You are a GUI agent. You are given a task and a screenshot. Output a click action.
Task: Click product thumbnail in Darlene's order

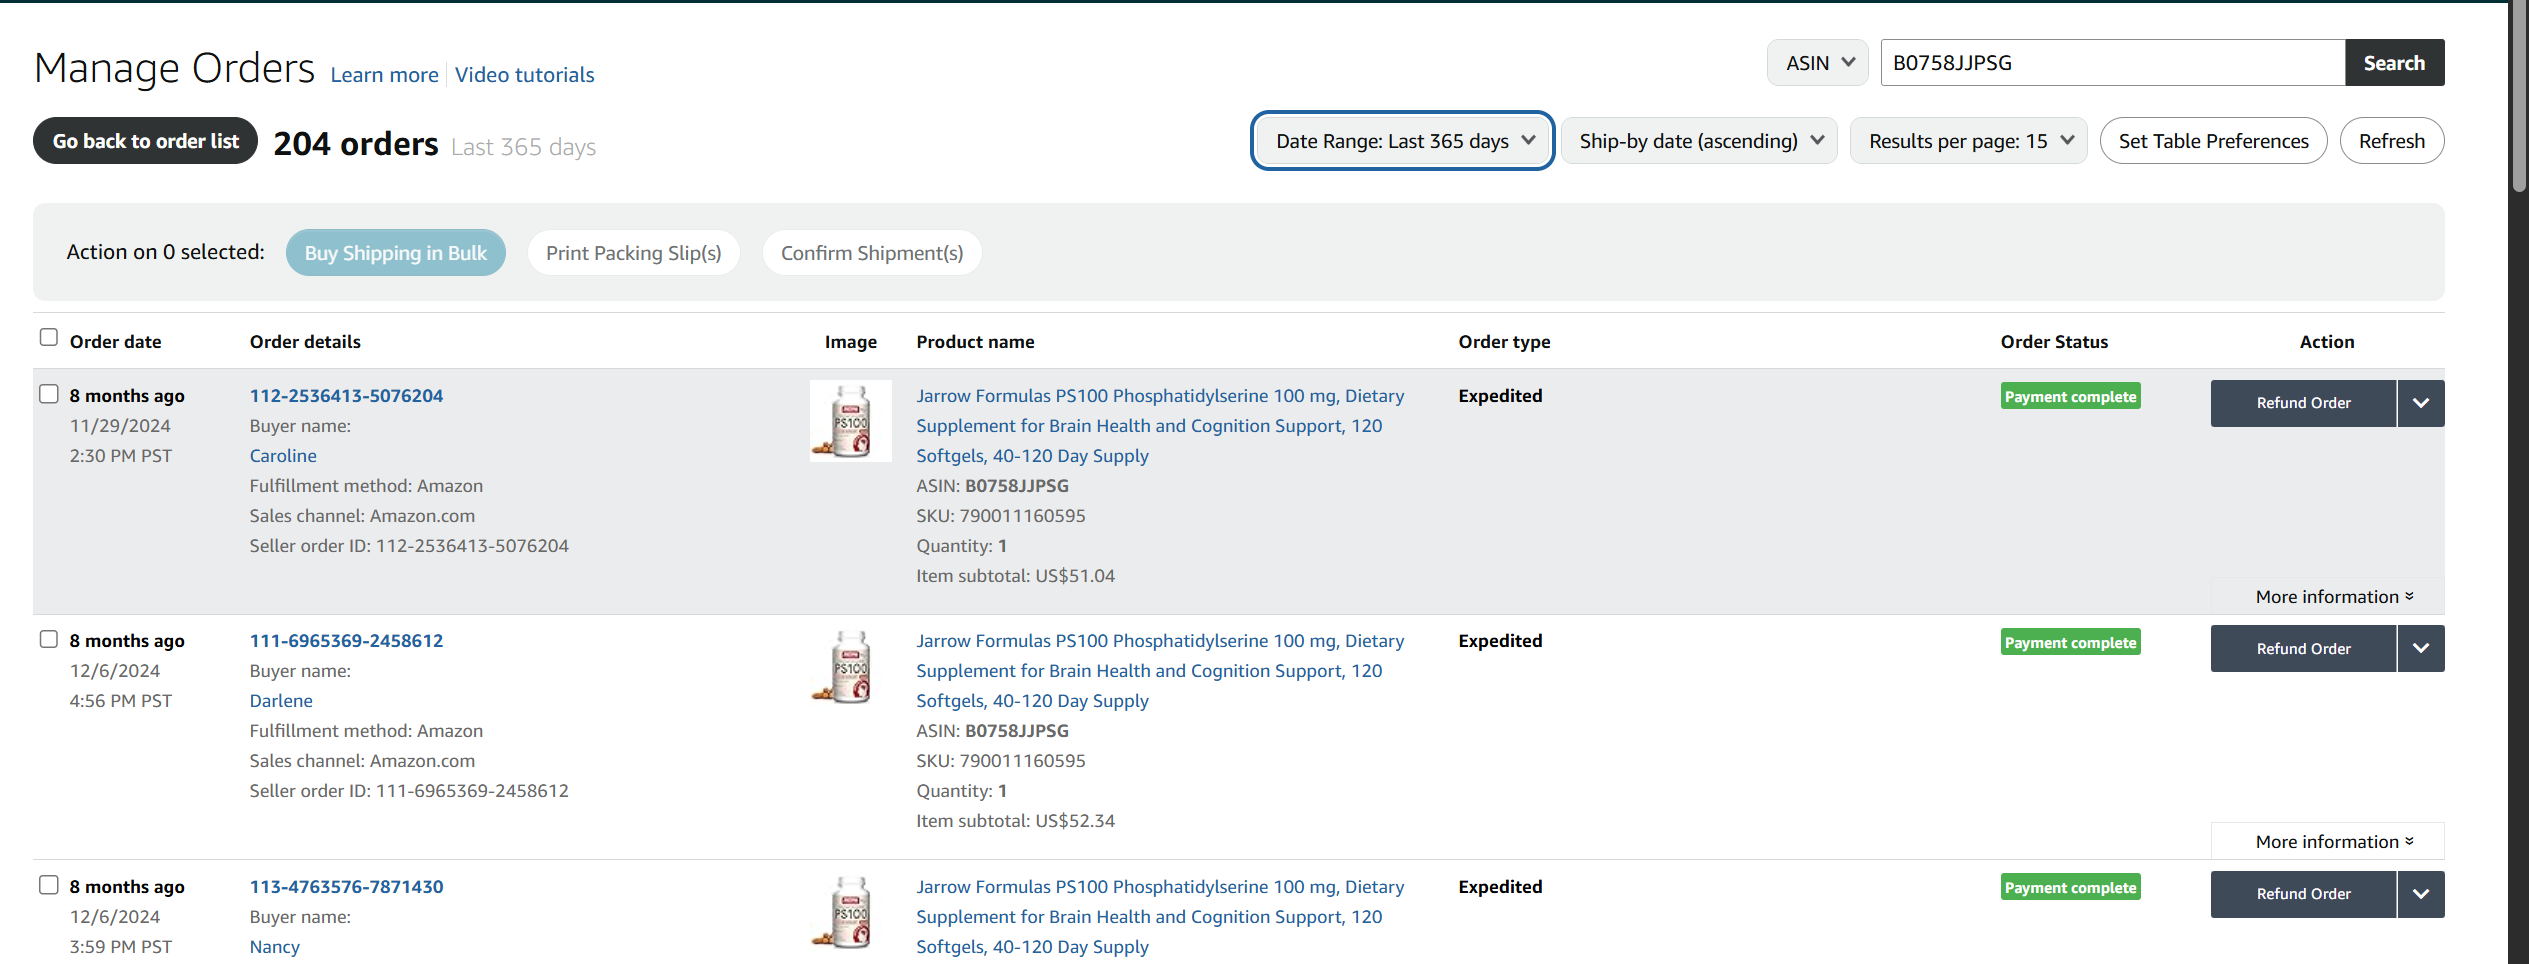click(x=851, y=666)
